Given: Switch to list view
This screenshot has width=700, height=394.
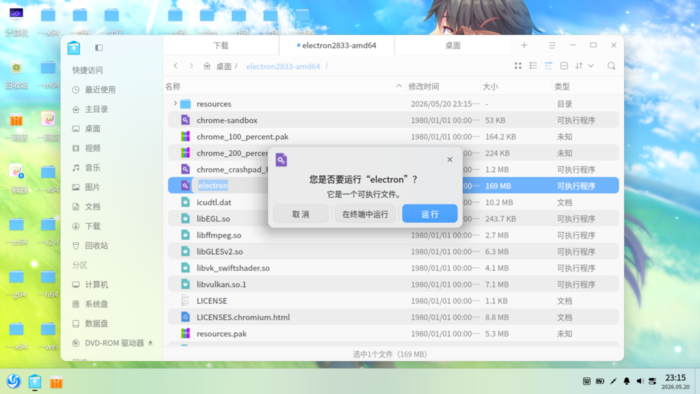Looking at the screenshot, I should point(533,66).
